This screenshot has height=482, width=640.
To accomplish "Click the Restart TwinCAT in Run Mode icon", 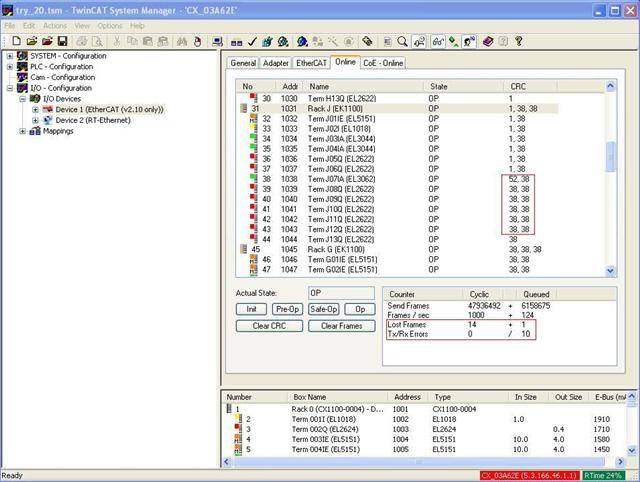I will click(x=283, y=41).
